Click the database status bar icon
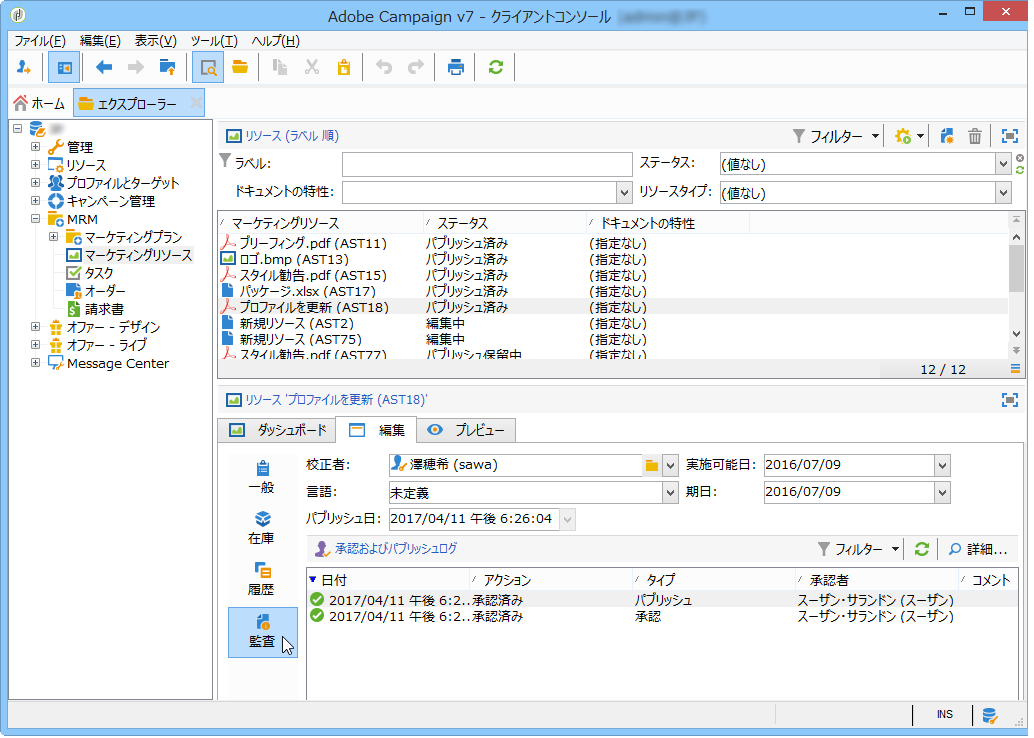The image size is (1034, 738). click(x=989, y=715)
